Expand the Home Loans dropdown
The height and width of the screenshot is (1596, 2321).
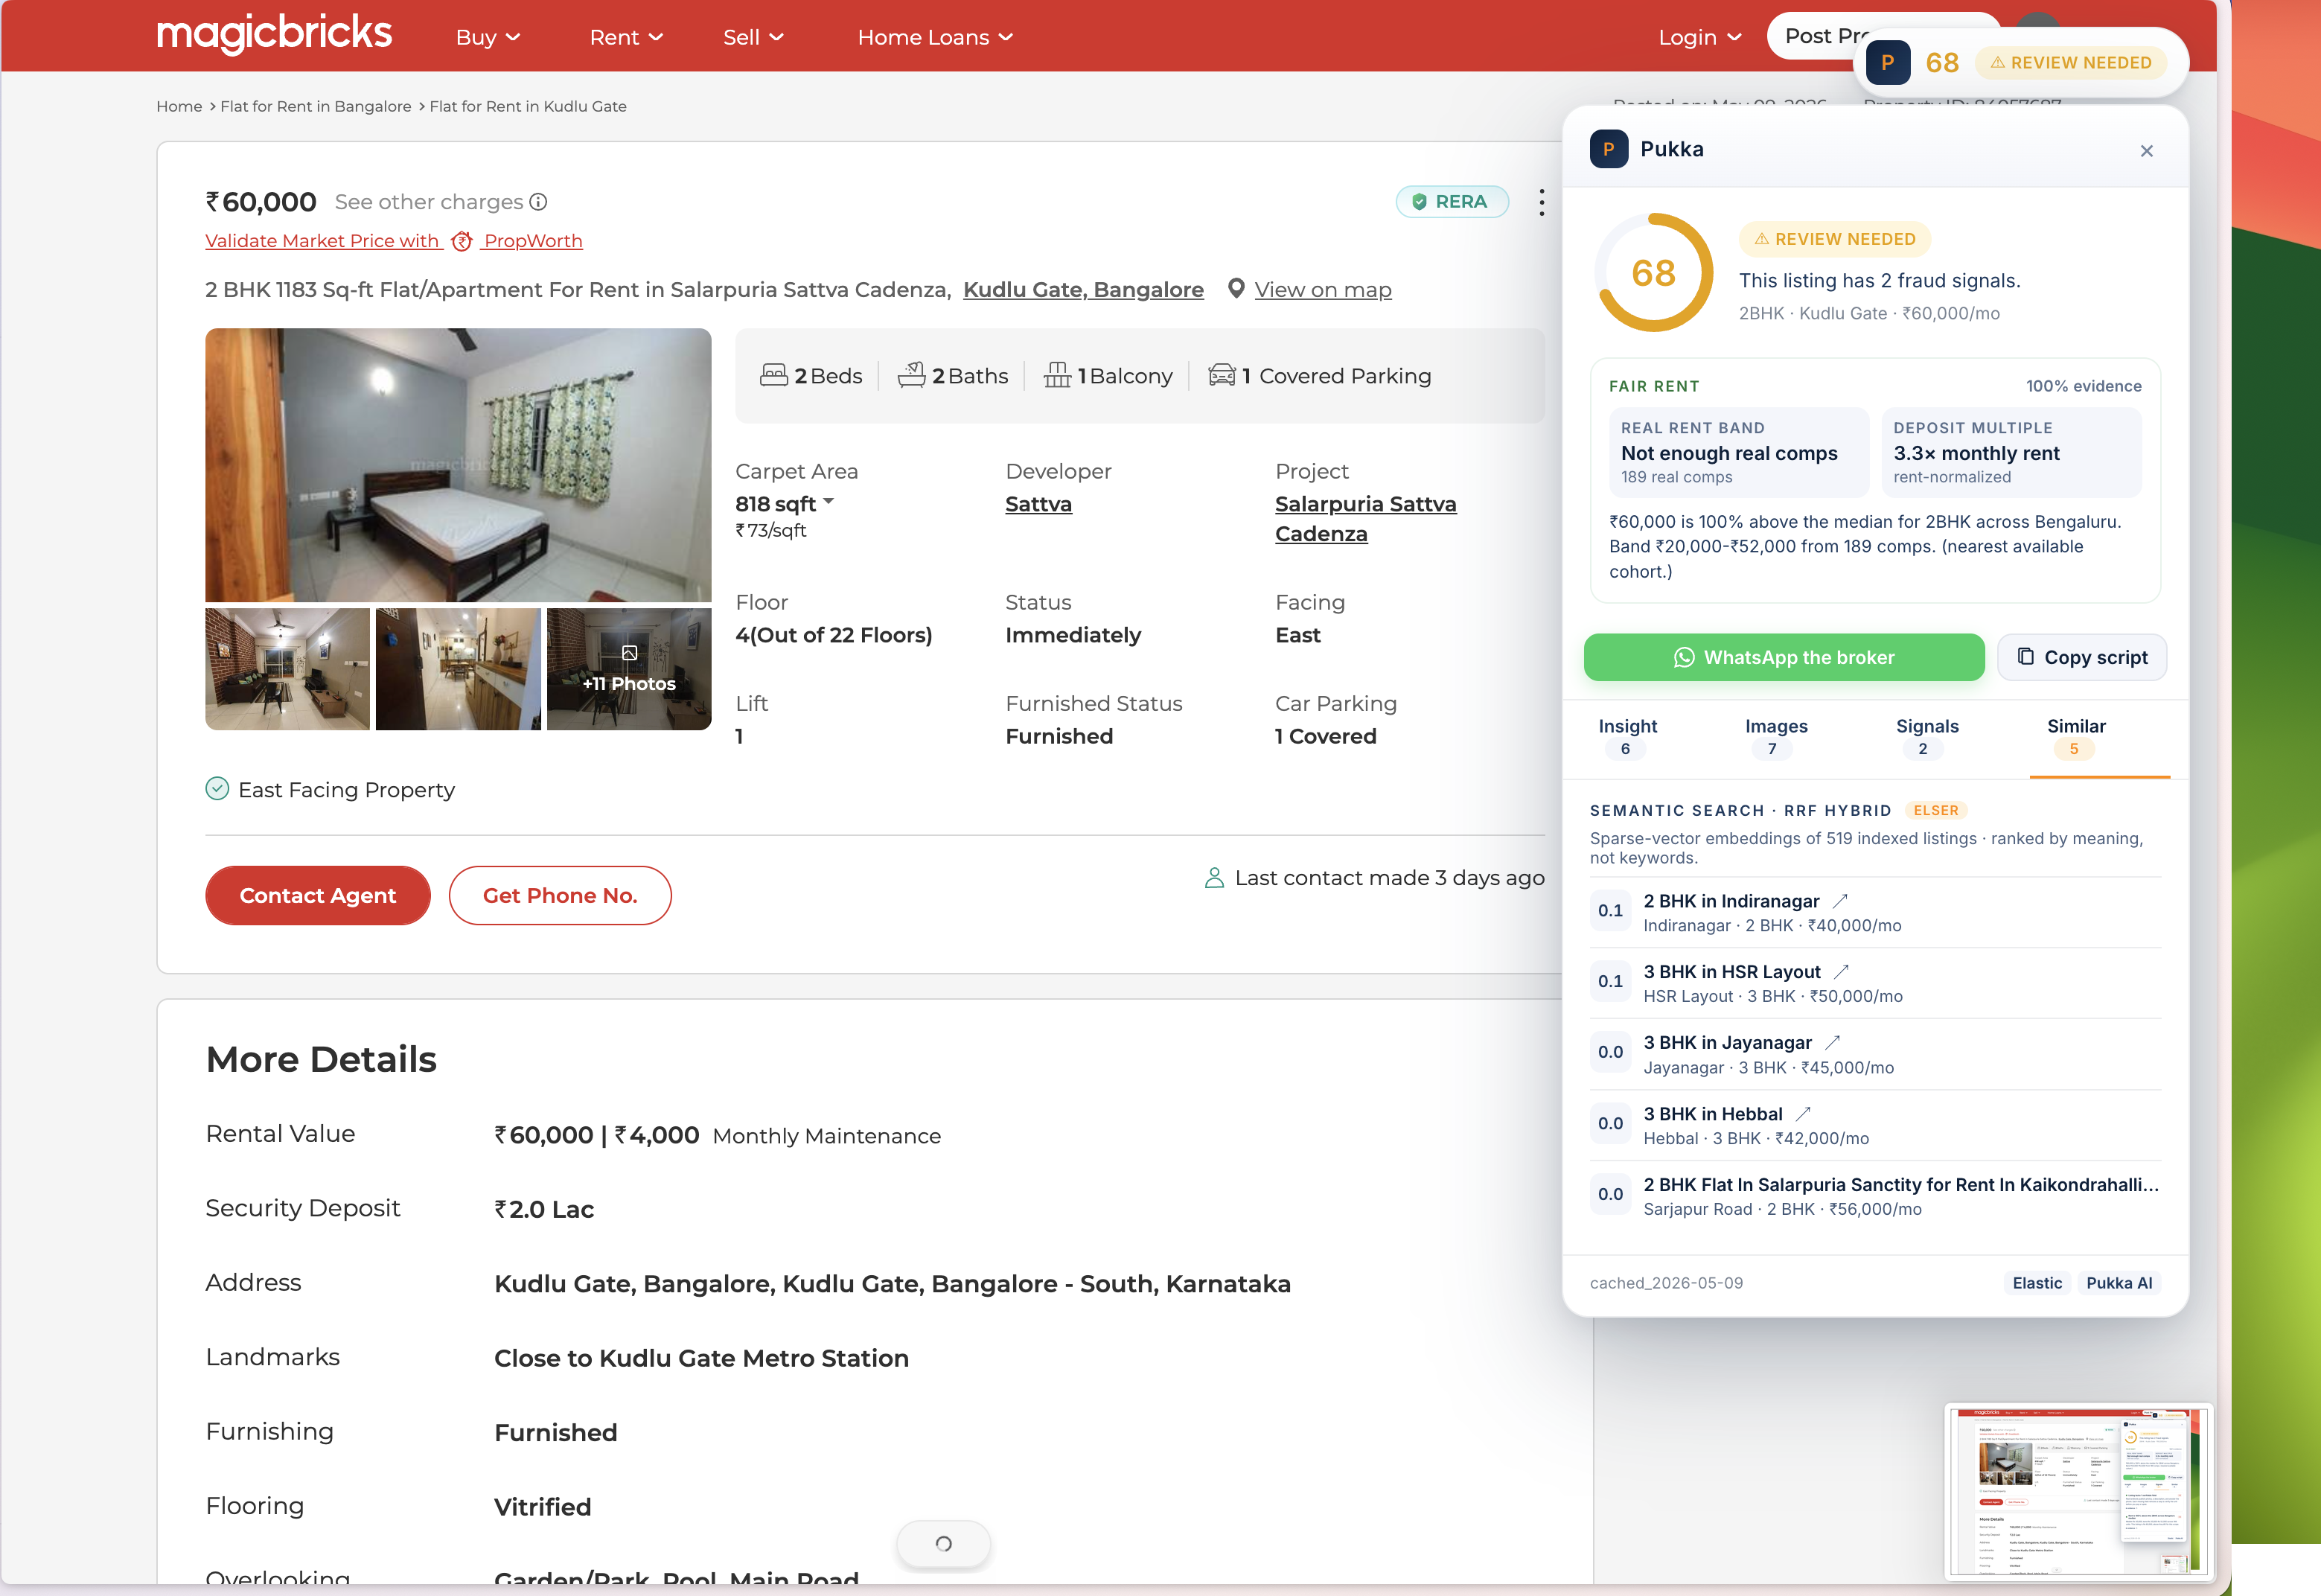tap(935, 37)
